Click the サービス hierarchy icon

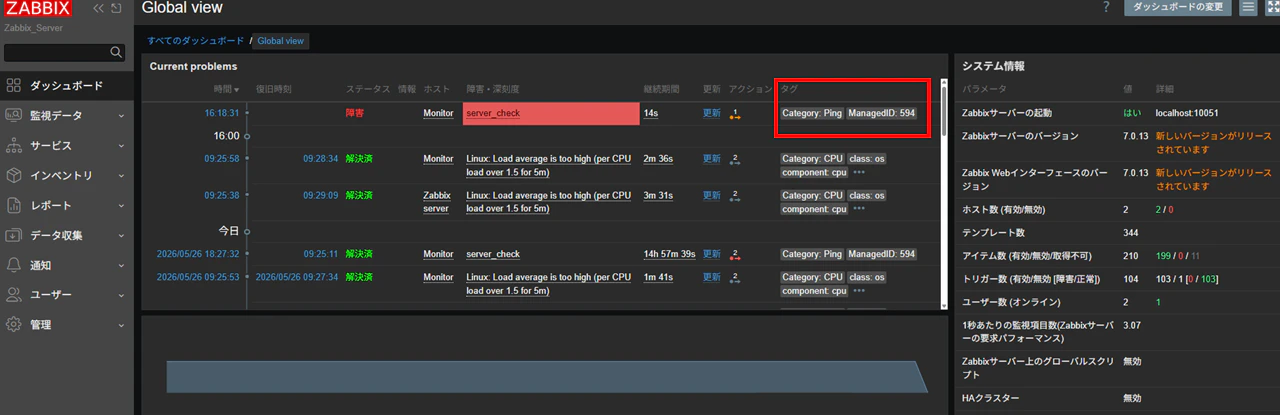pos(14,146)
